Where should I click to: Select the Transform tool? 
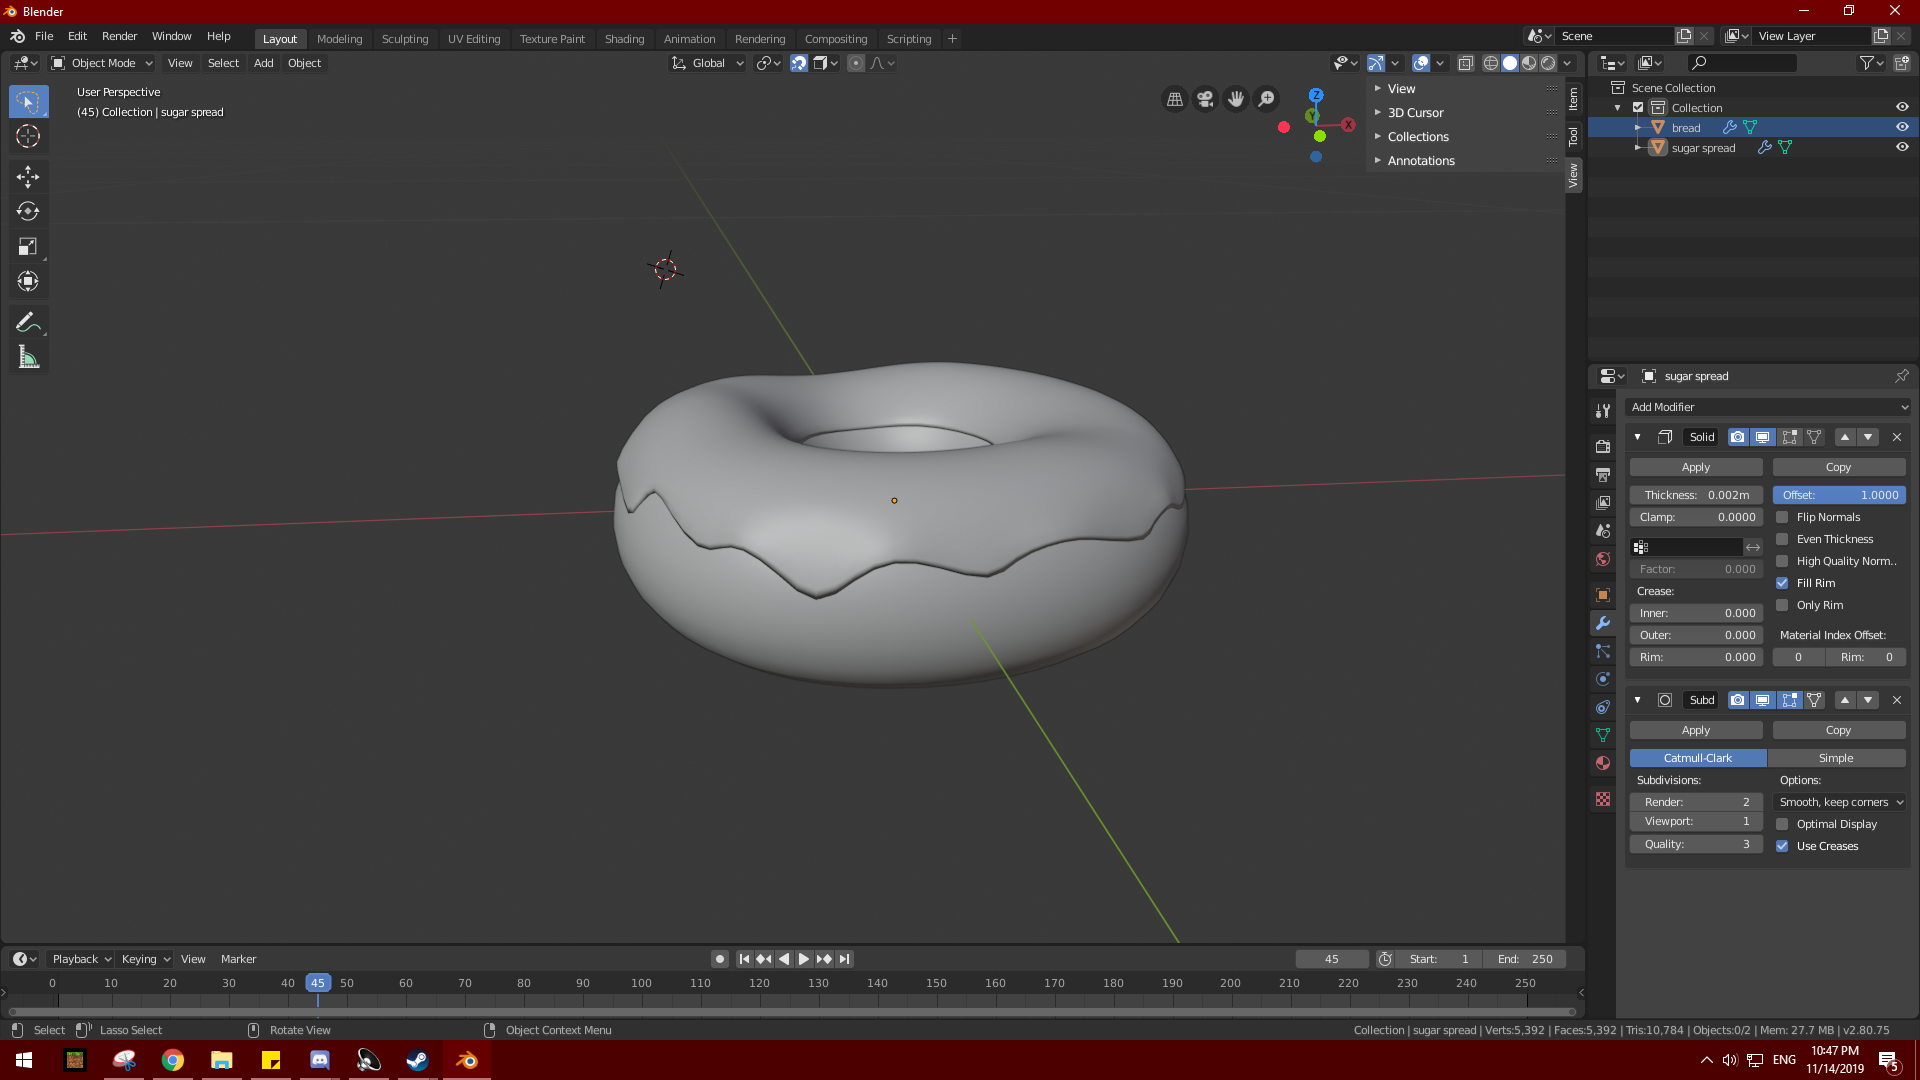[x=28, y=282]
